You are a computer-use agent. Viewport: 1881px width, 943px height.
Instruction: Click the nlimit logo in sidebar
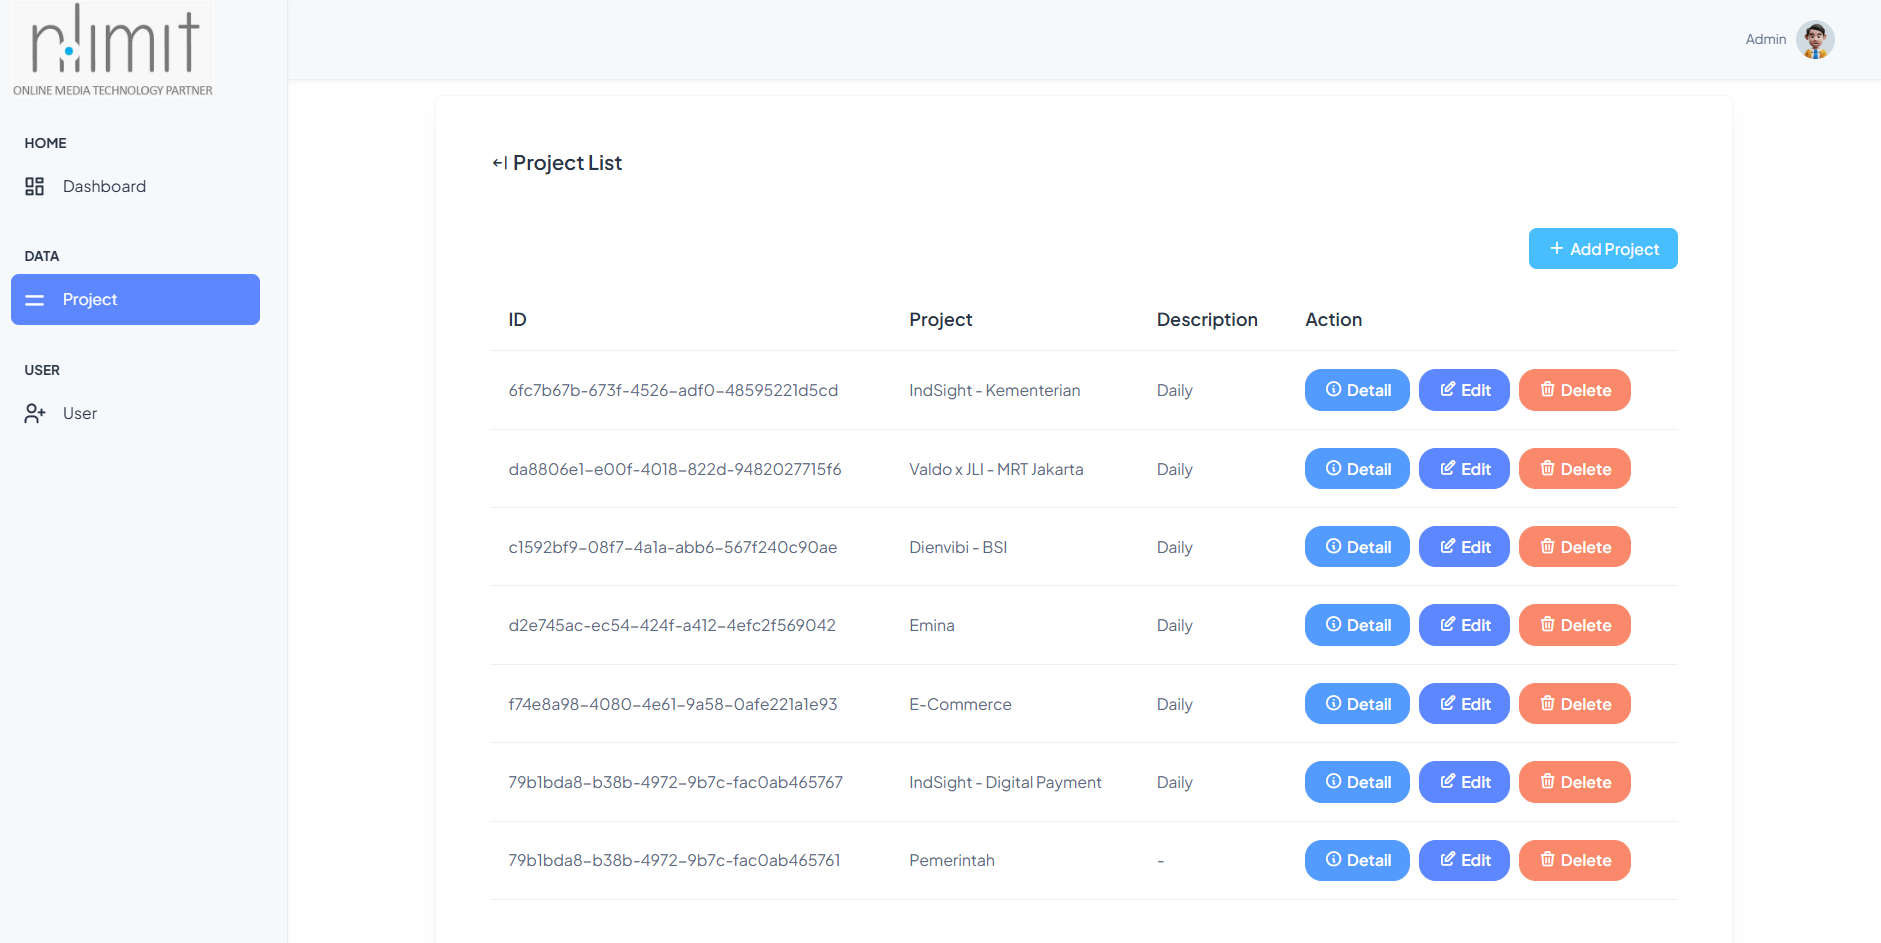pos(113,50)
